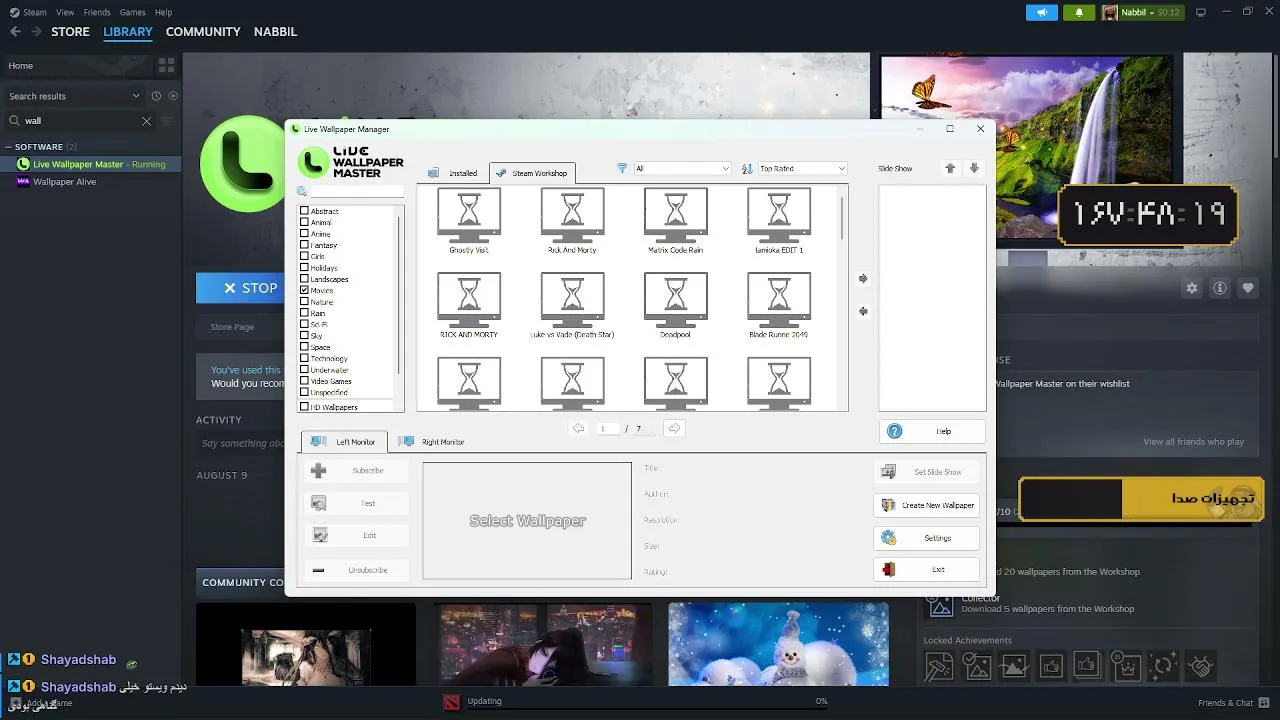1280x720 pixels.
Task: Select the Blade Runner 2049 wallpaper thumbnail
Action: point(778,305)
